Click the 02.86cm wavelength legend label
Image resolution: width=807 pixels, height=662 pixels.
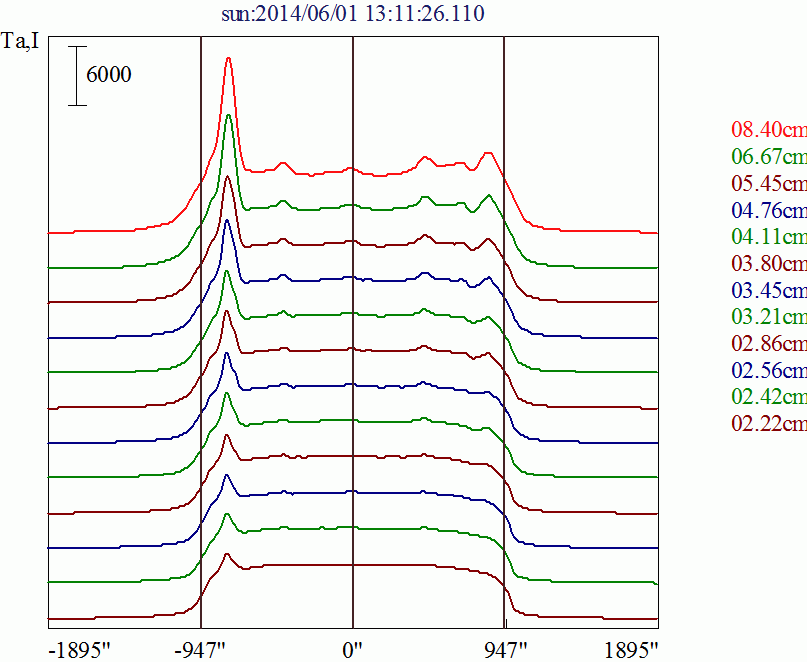[x=769, y=343]
